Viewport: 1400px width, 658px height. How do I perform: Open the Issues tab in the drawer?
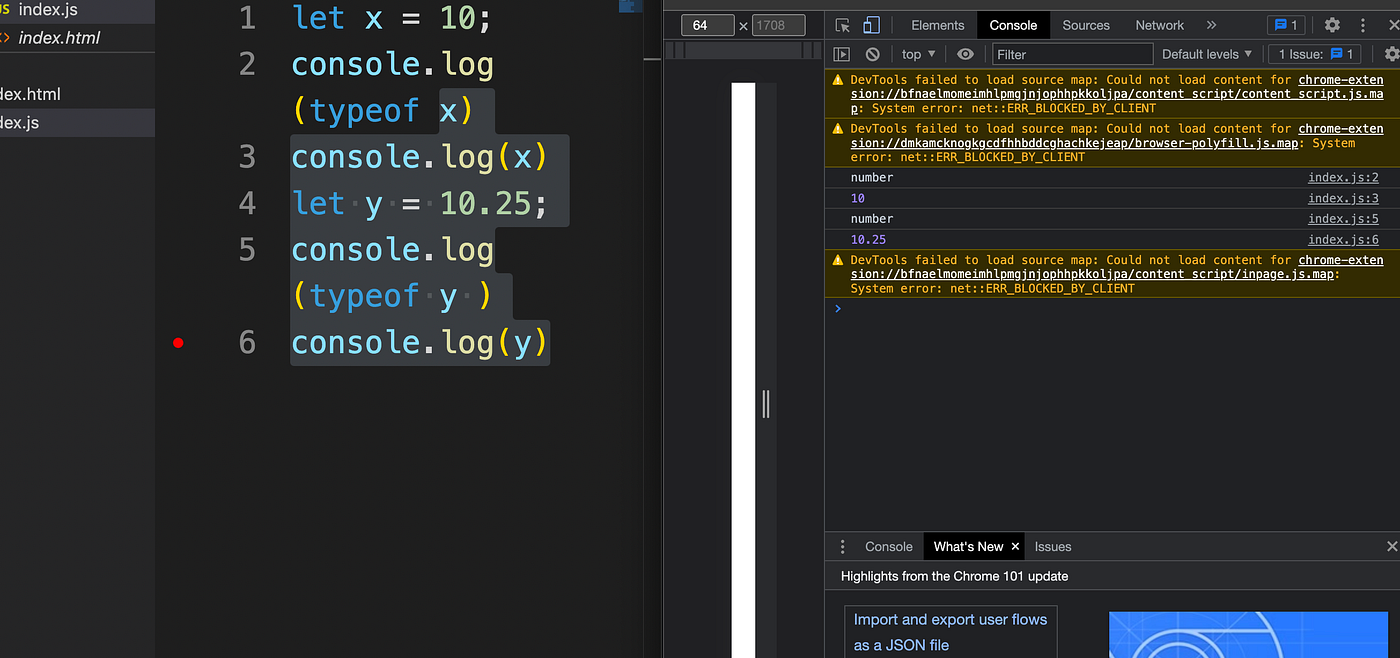point(1052,546)
